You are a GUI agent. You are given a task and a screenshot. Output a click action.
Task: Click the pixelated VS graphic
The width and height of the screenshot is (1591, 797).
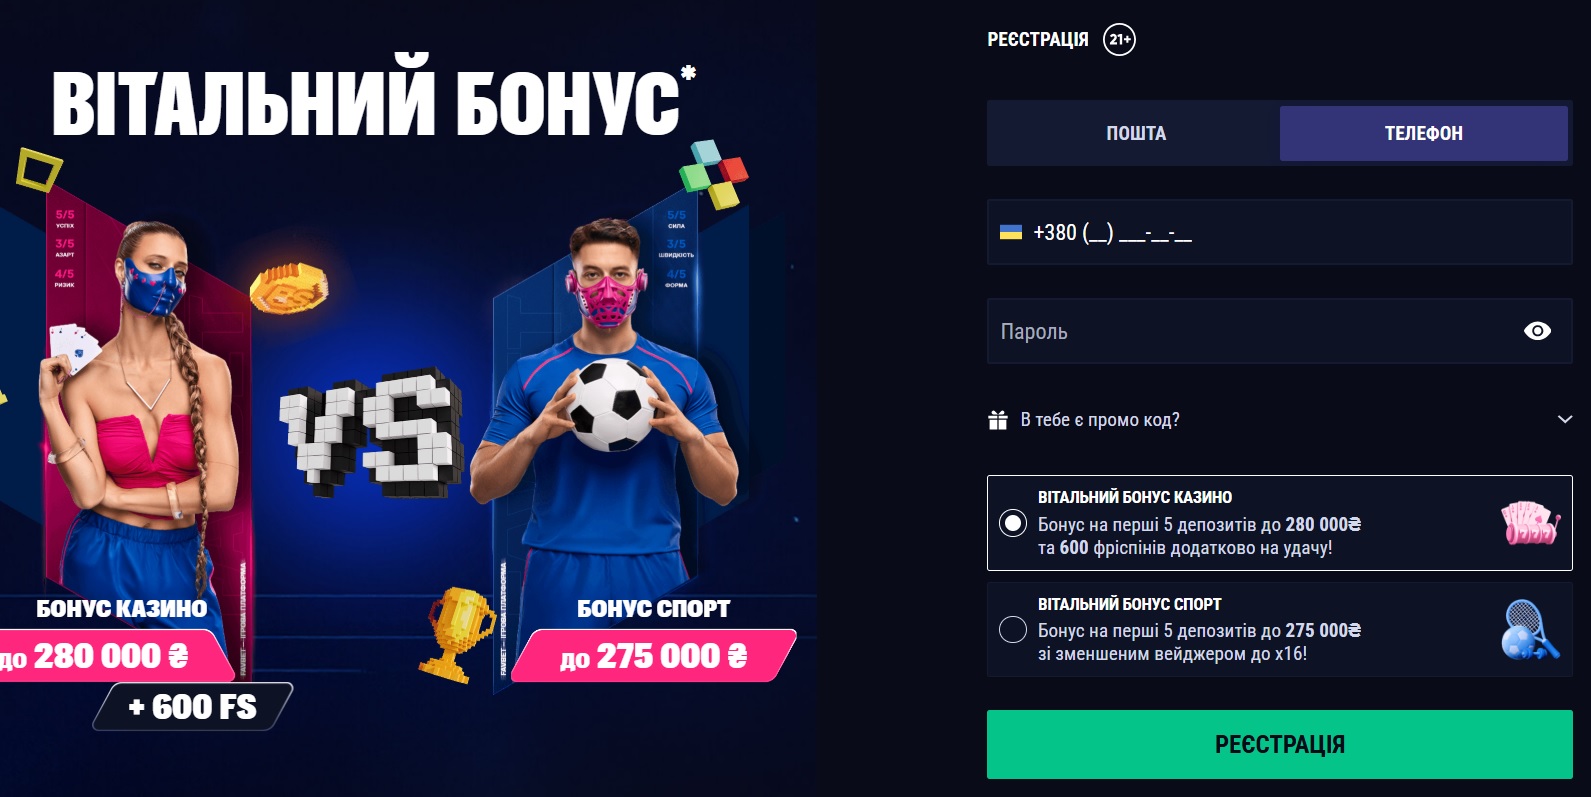(372, 433)
